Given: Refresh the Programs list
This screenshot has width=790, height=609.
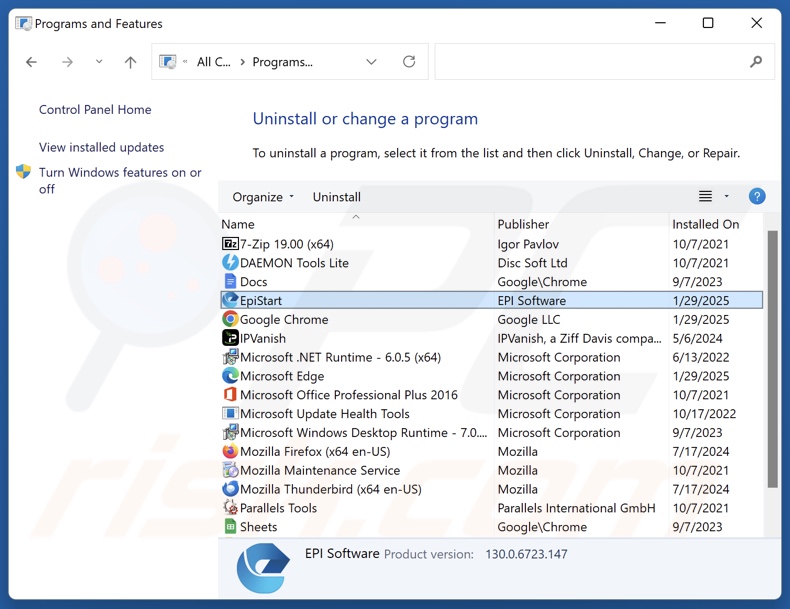Looking at the screenshot, I should coord(409,61).
